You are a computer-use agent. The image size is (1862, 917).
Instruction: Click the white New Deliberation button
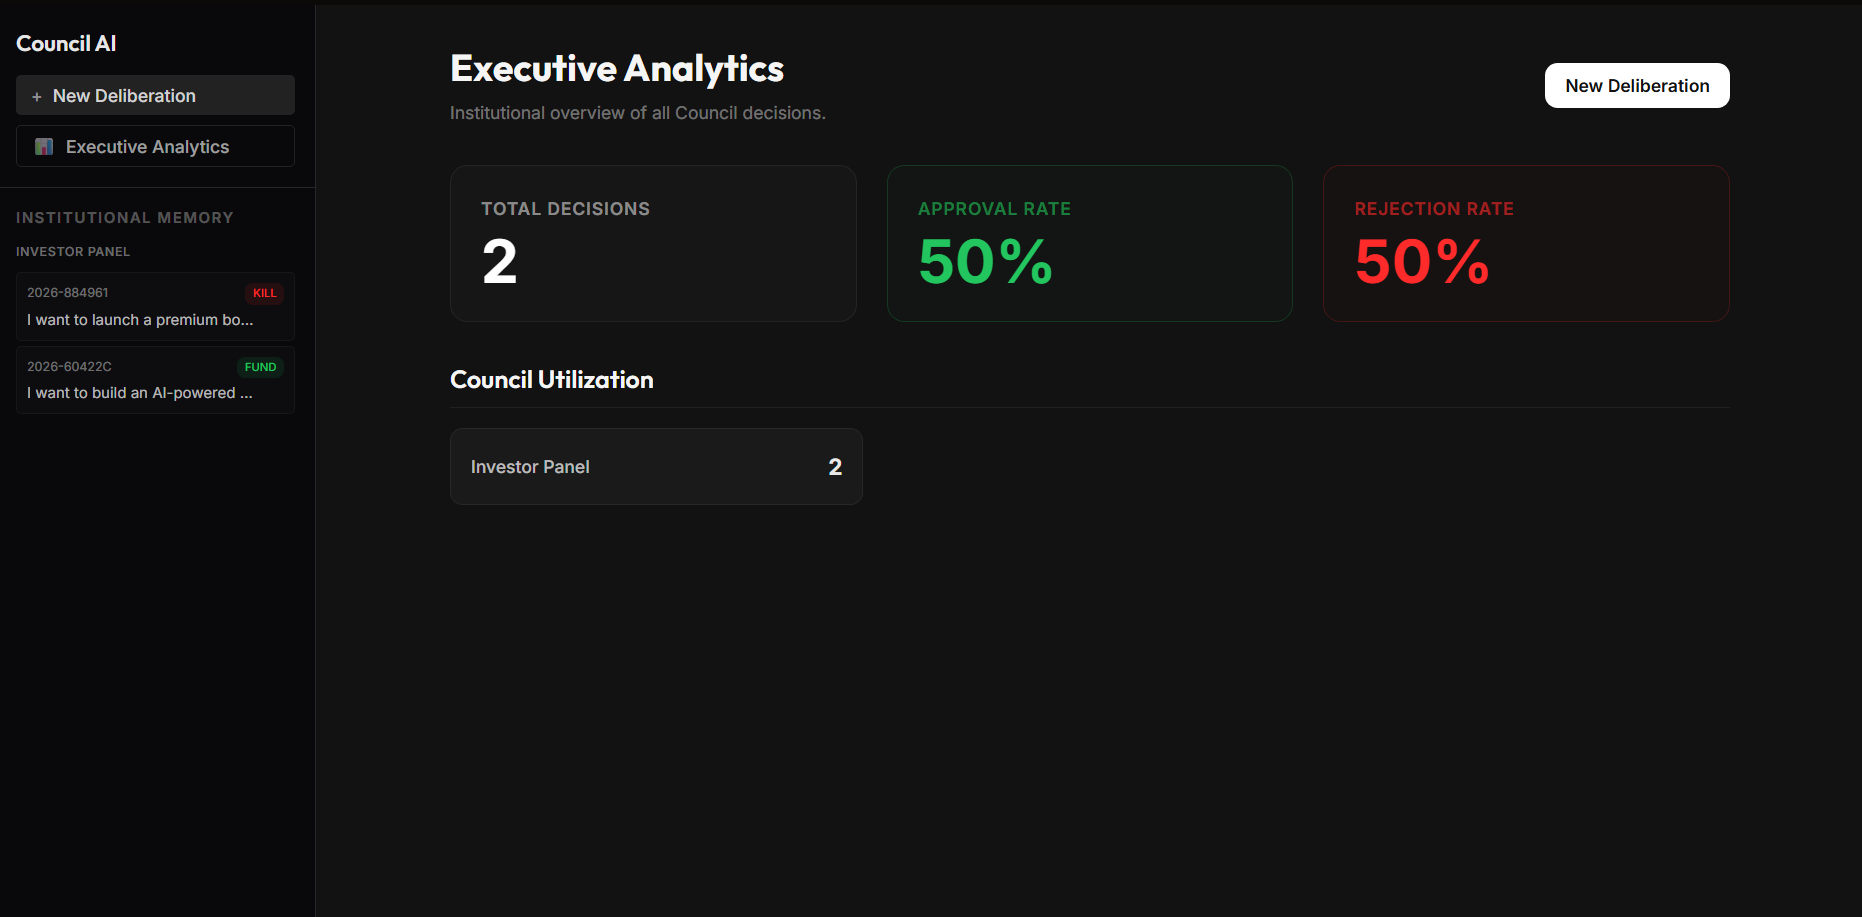(1637, 86)
